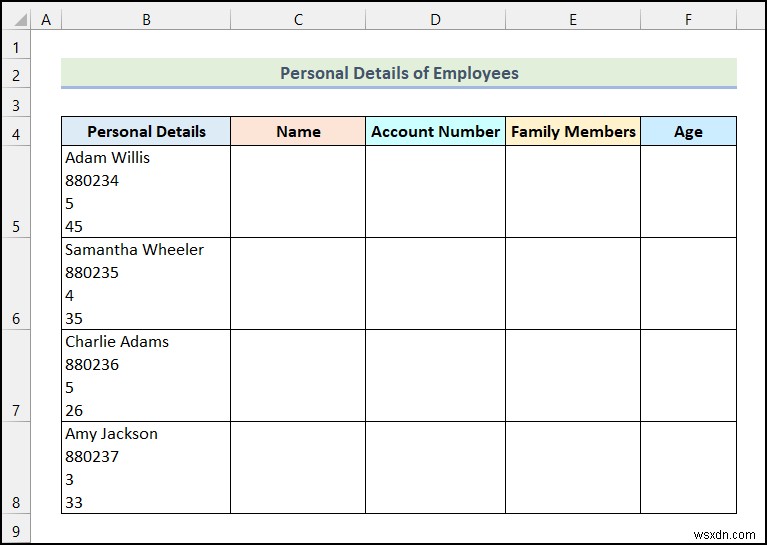Click Account Number cell in Adam Willis row
Viewport: 767px width, 545px height.
point(435,192)
